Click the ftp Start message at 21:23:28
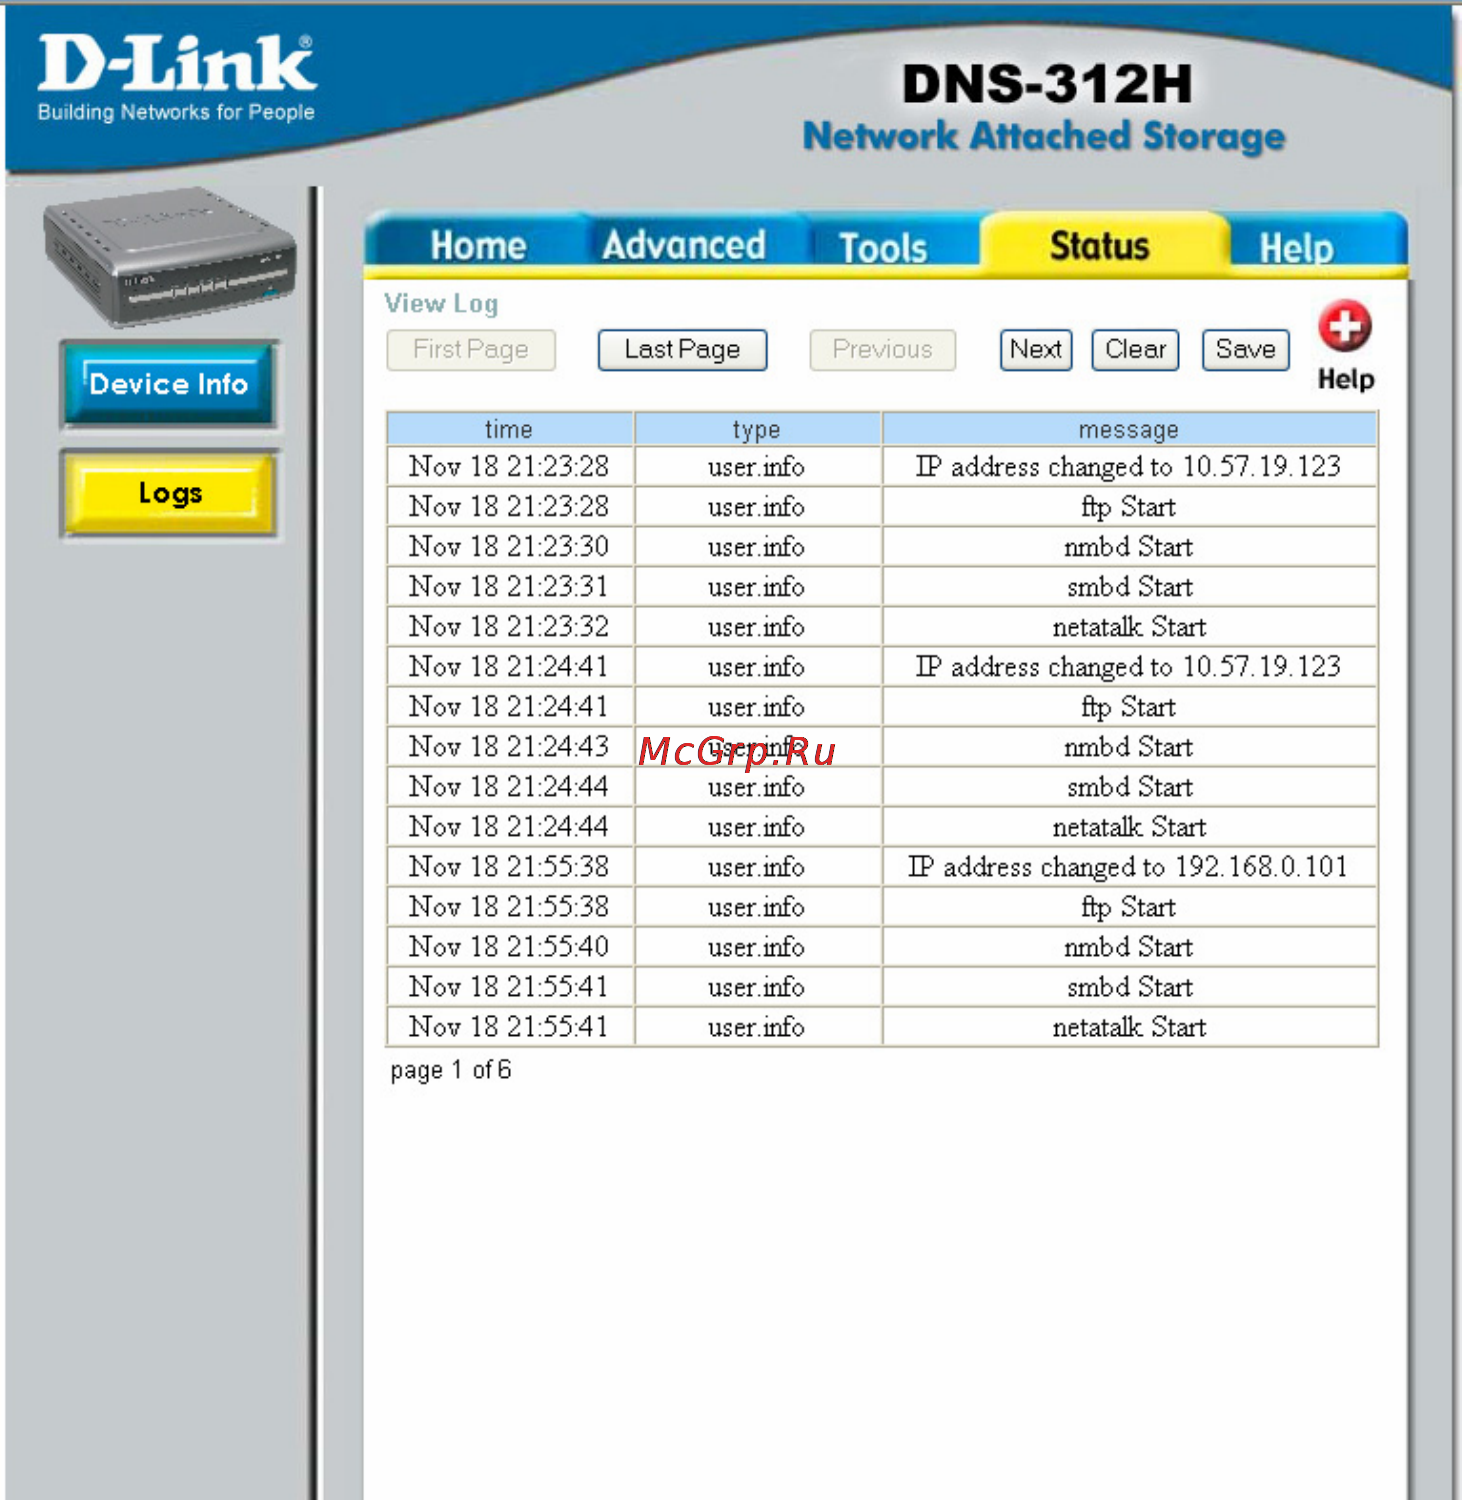This screenshot has width=1462, height=1500. click(1128, 508)
